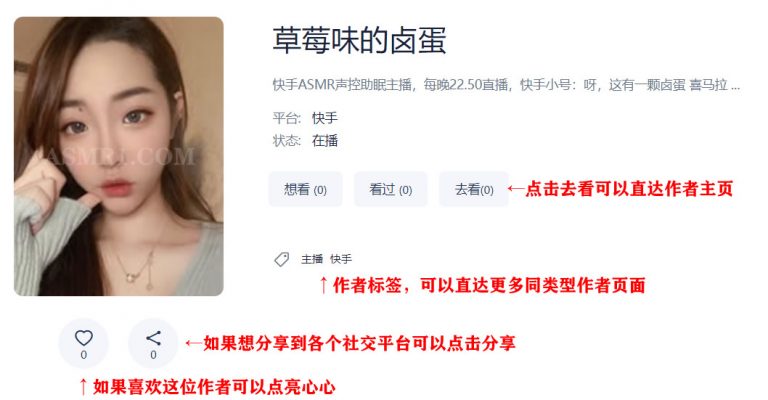
Task: Click the share count under share icon
Action: coord(153,354)
